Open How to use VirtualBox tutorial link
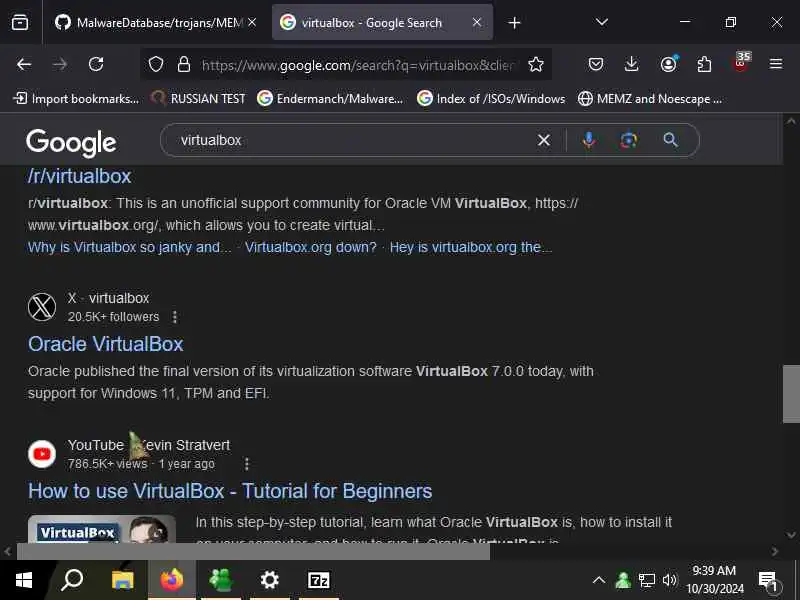Image resolution: width=800 pixels, height=600 pixels. click(230, 491)
